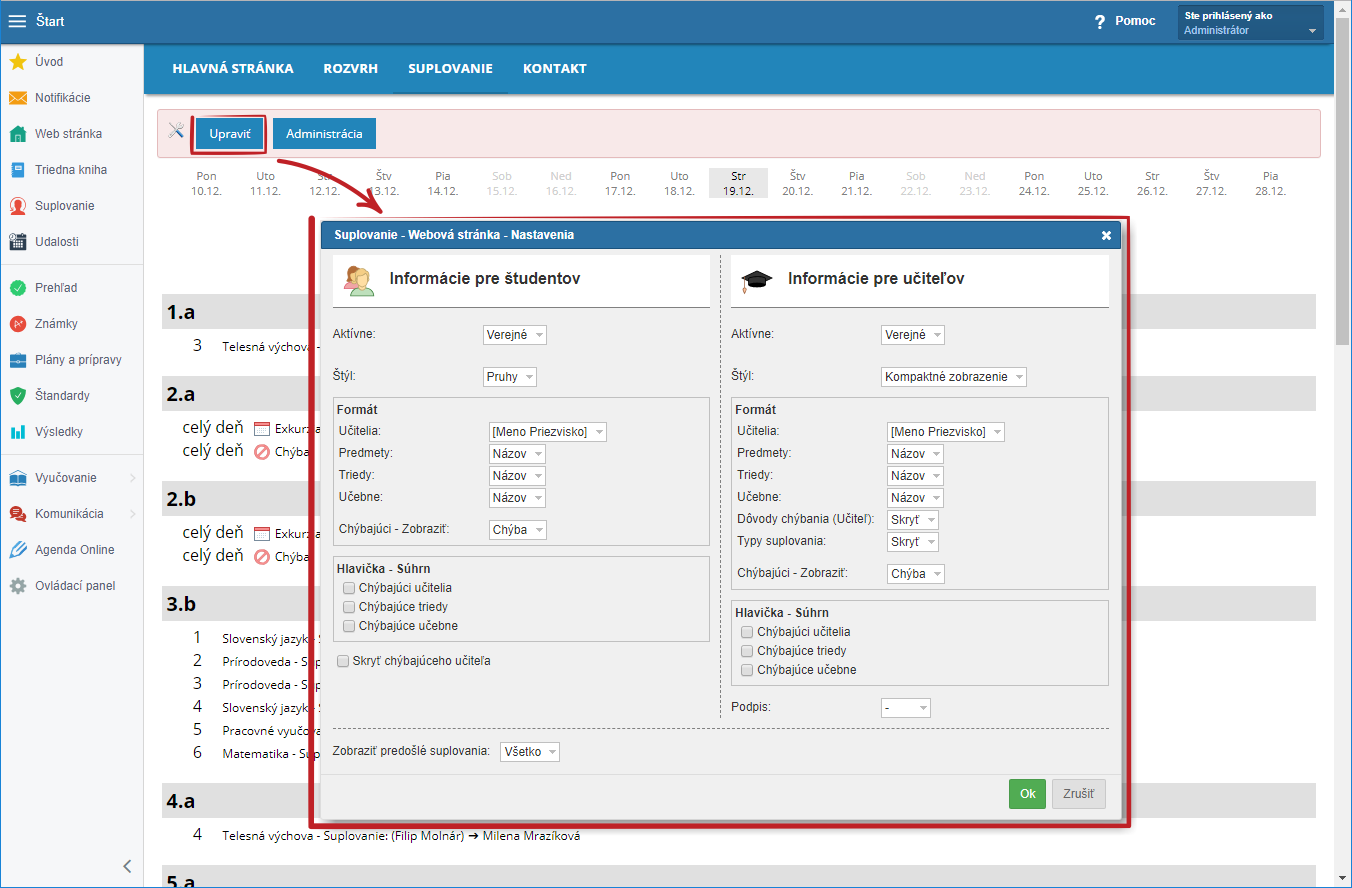Click the Administrácia button
The height and width of the screenshot is (888, 1352).
click(x=324, y=134)
